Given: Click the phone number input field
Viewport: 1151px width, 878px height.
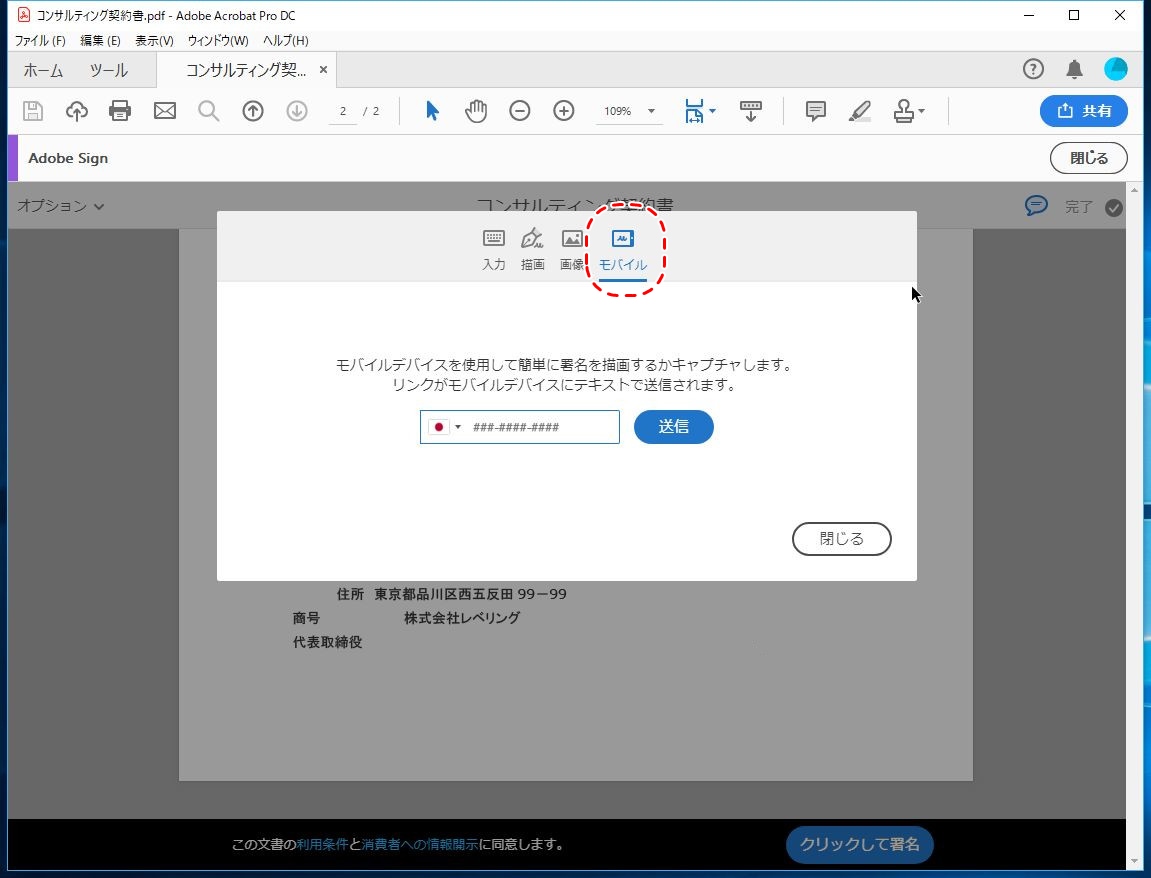Looking at the screenshot, I should click(x=540, y=427).
